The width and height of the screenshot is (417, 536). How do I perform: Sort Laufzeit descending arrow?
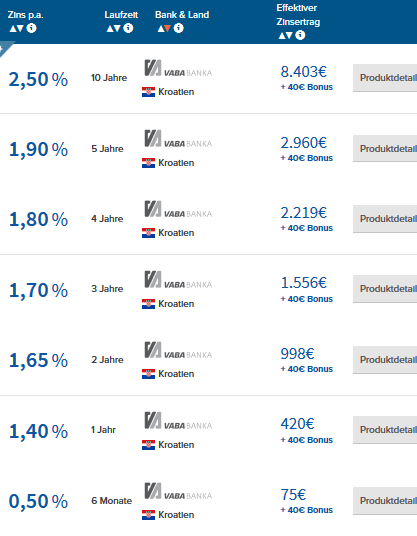[x=117, y=28]
